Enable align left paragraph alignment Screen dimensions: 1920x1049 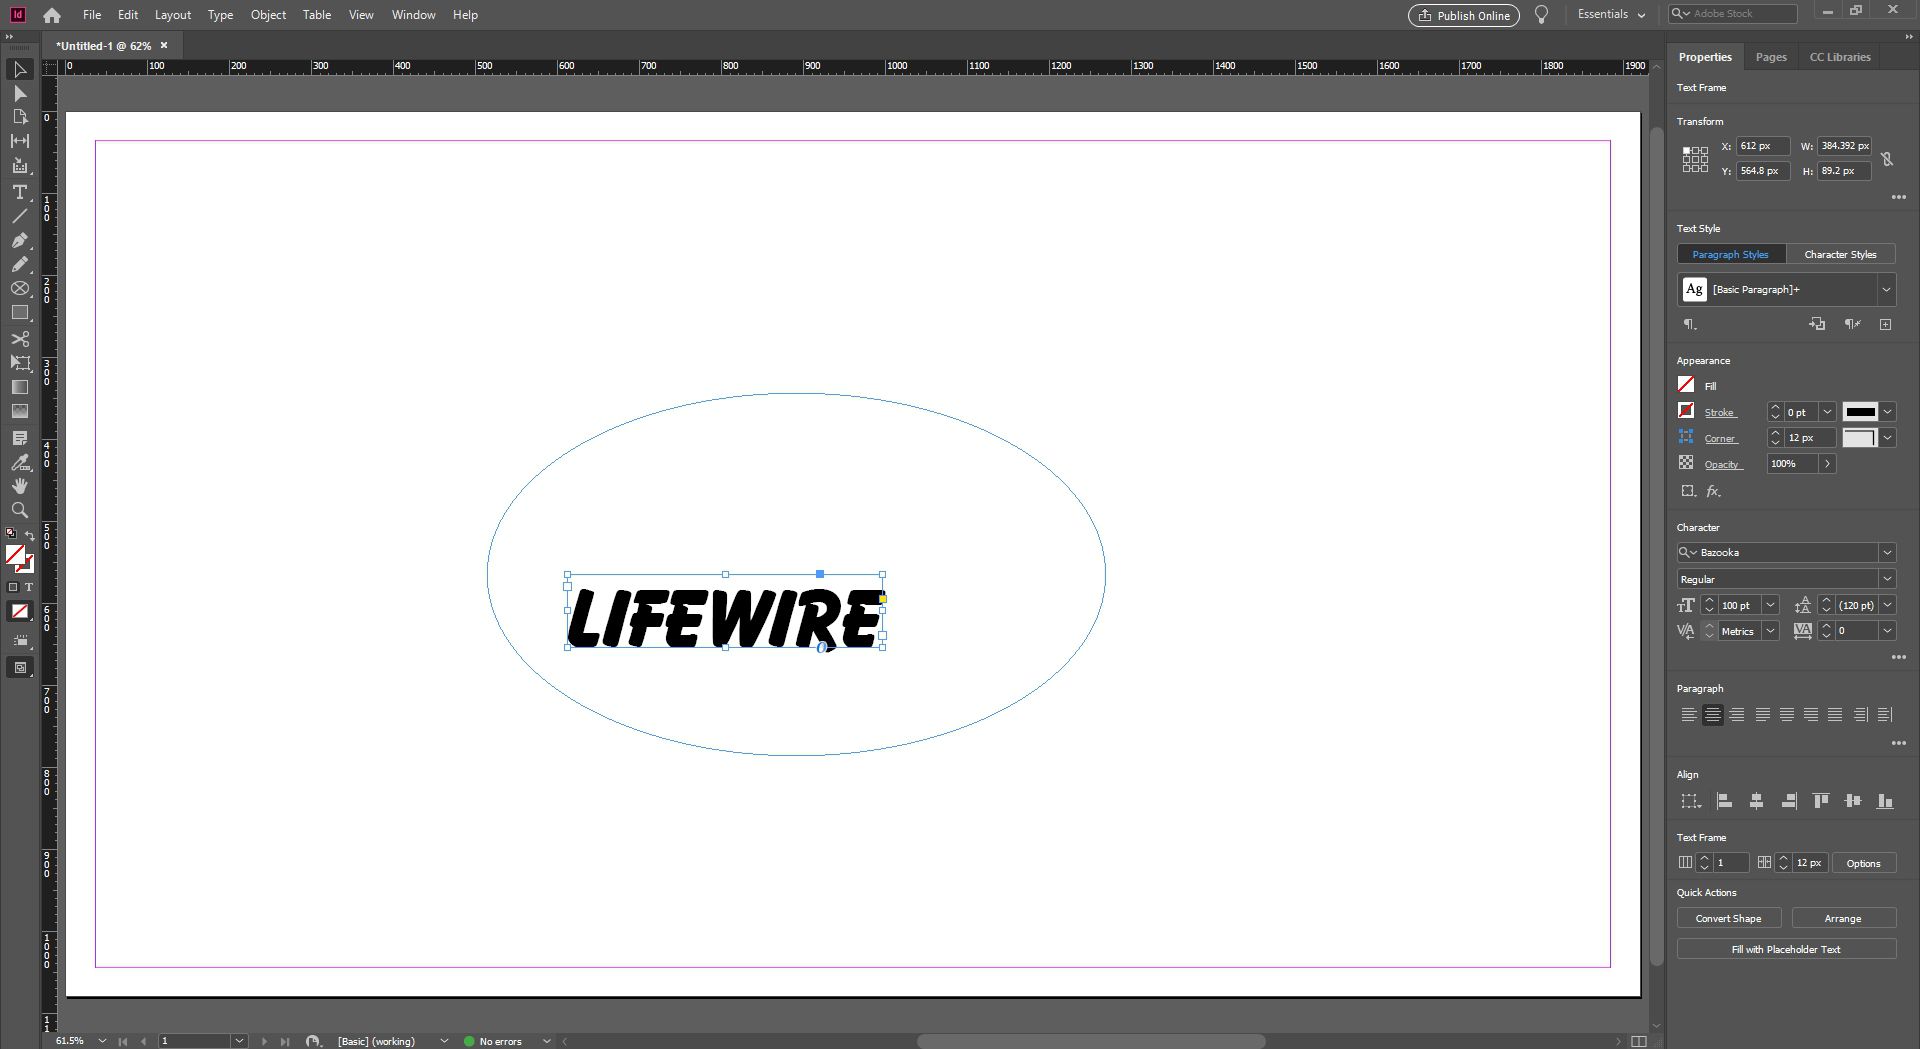(x=1688, y=715)
